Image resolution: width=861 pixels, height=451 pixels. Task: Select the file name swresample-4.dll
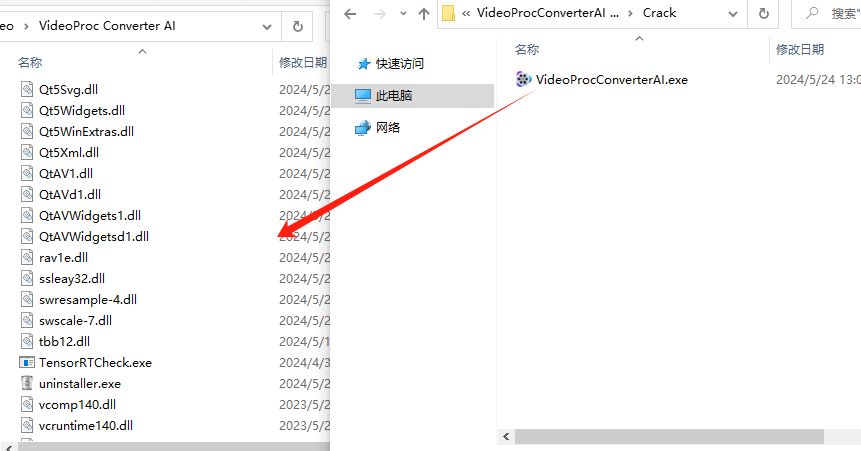click(x=88, y=299)
